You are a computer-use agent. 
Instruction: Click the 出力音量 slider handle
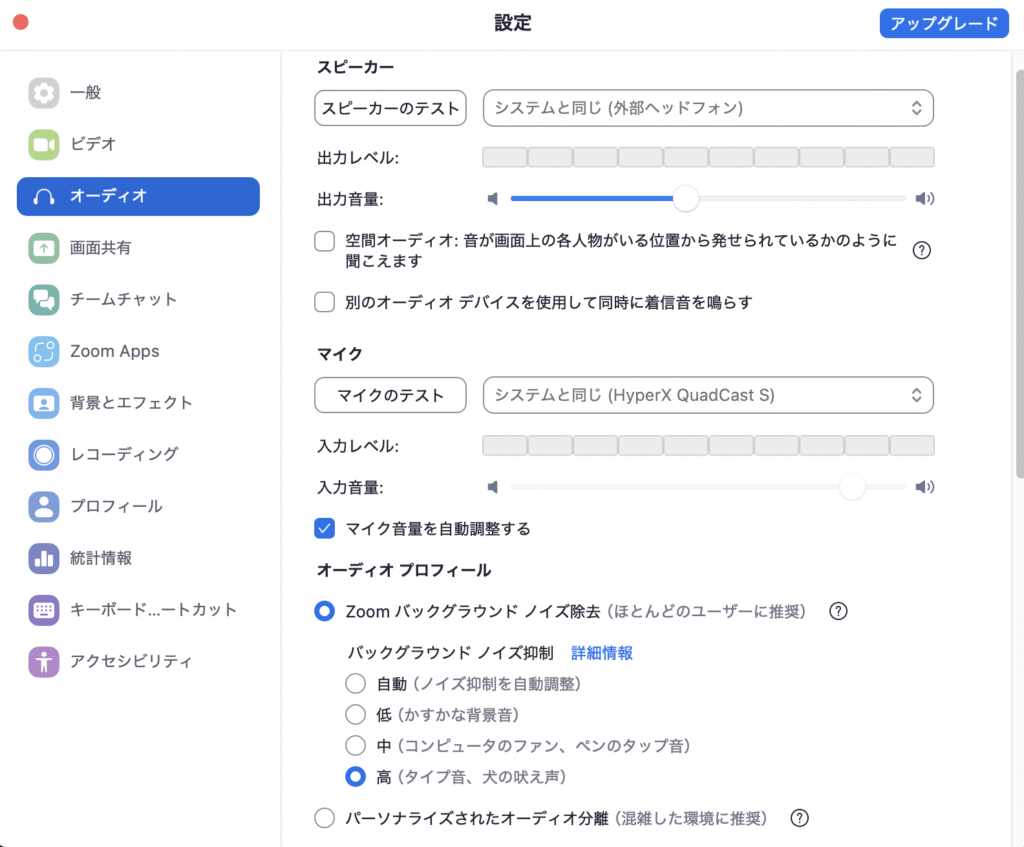686,199
